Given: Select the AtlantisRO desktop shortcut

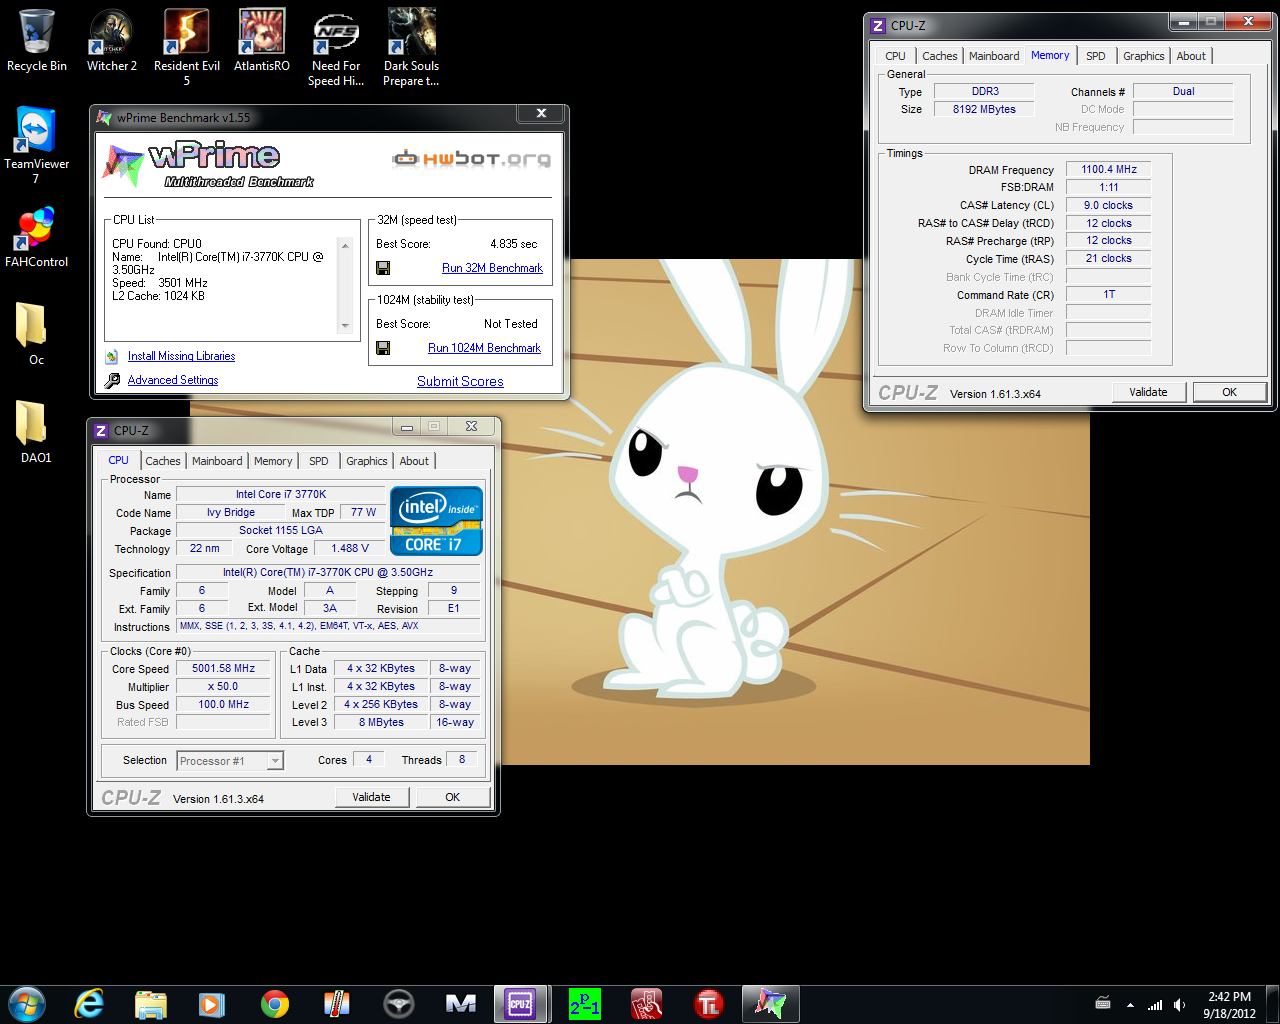Looking at the screenshot, I should coord(262,41).
